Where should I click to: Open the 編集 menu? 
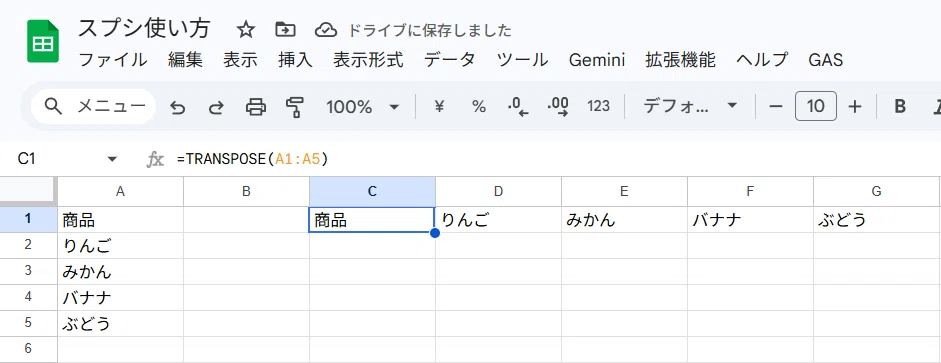coord(185,60)
